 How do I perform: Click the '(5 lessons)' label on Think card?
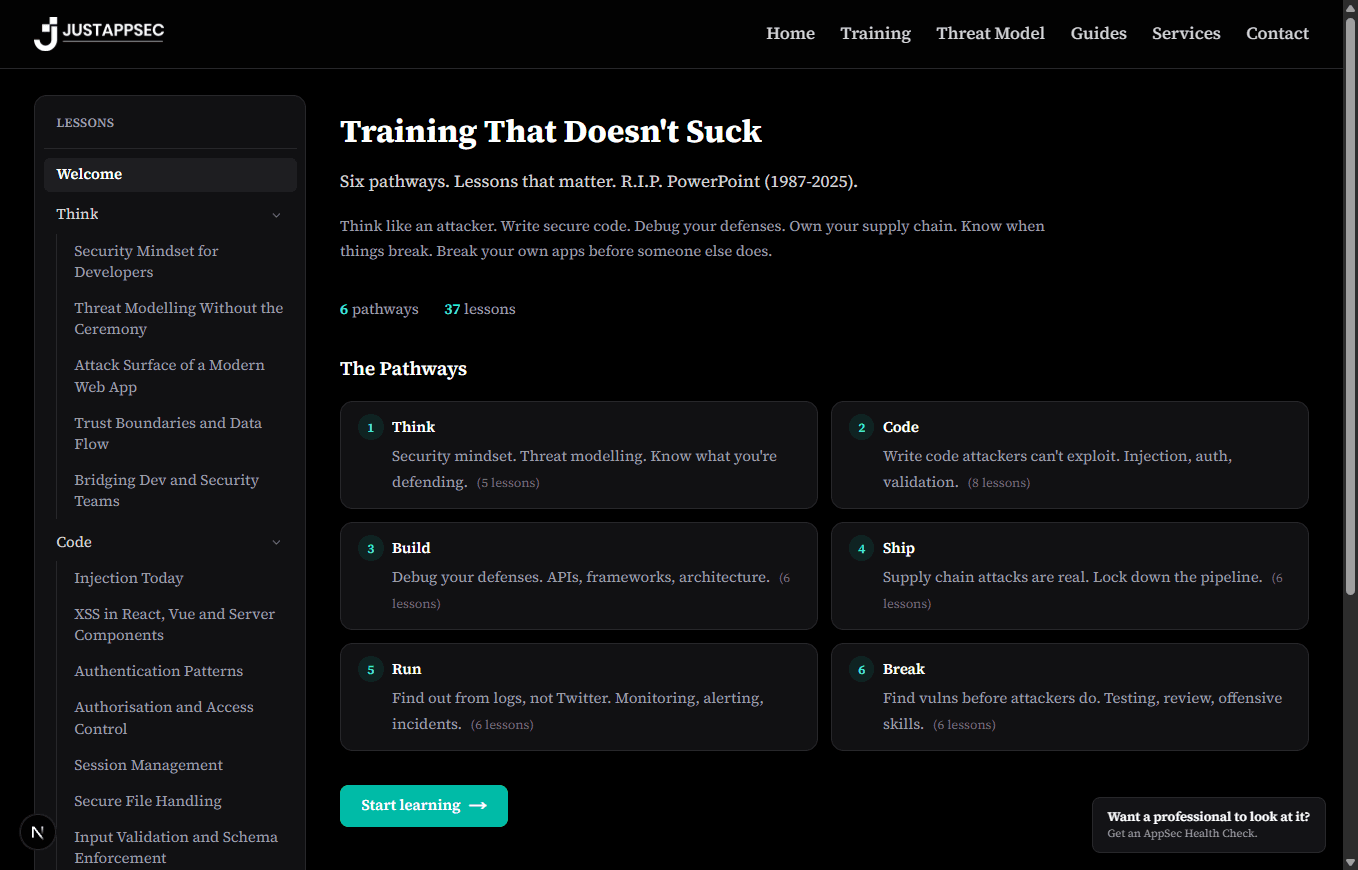[x=508, y=483]
